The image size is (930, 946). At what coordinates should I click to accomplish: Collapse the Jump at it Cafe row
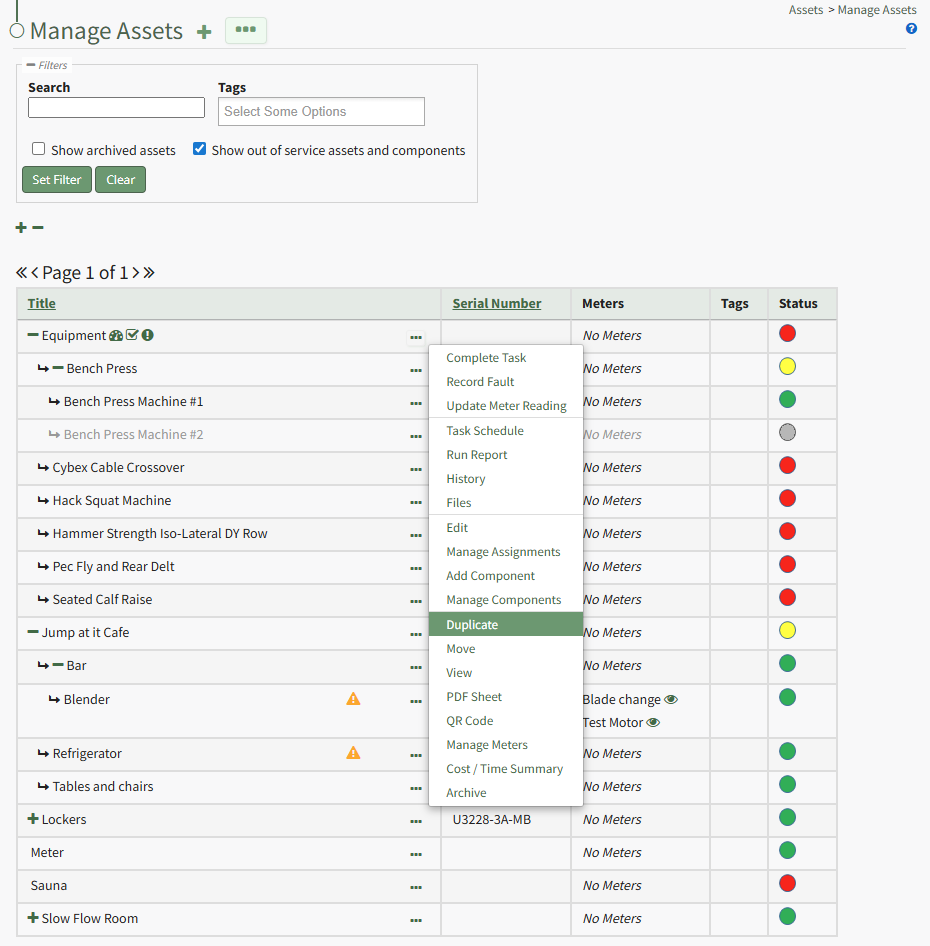pyautogui.click(x=33, y=633)
